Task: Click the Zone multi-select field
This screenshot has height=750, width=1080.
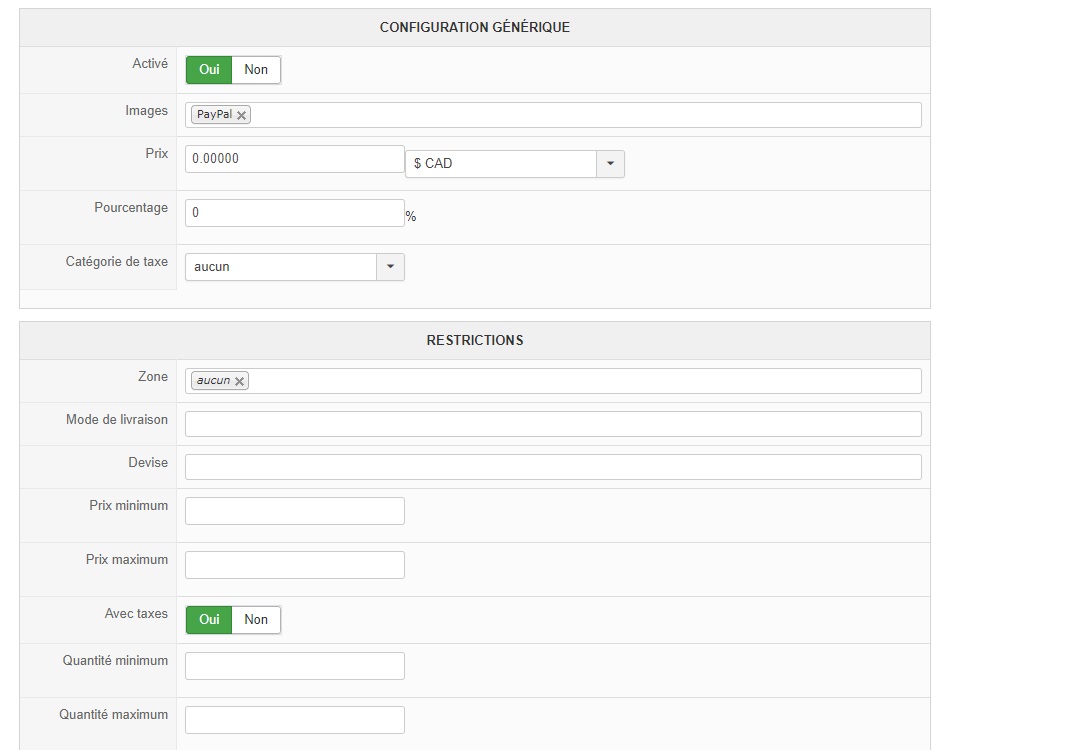Action: (580, 381)
